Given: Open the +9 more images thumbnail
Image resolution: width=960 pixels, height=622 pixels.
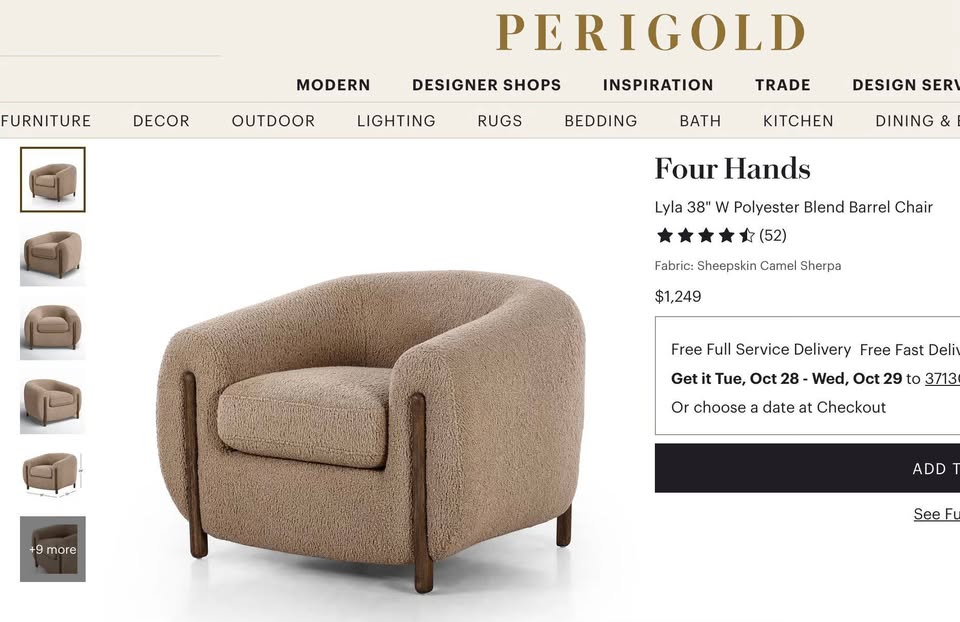Looking at the screenshot, I should click(53, 549).
